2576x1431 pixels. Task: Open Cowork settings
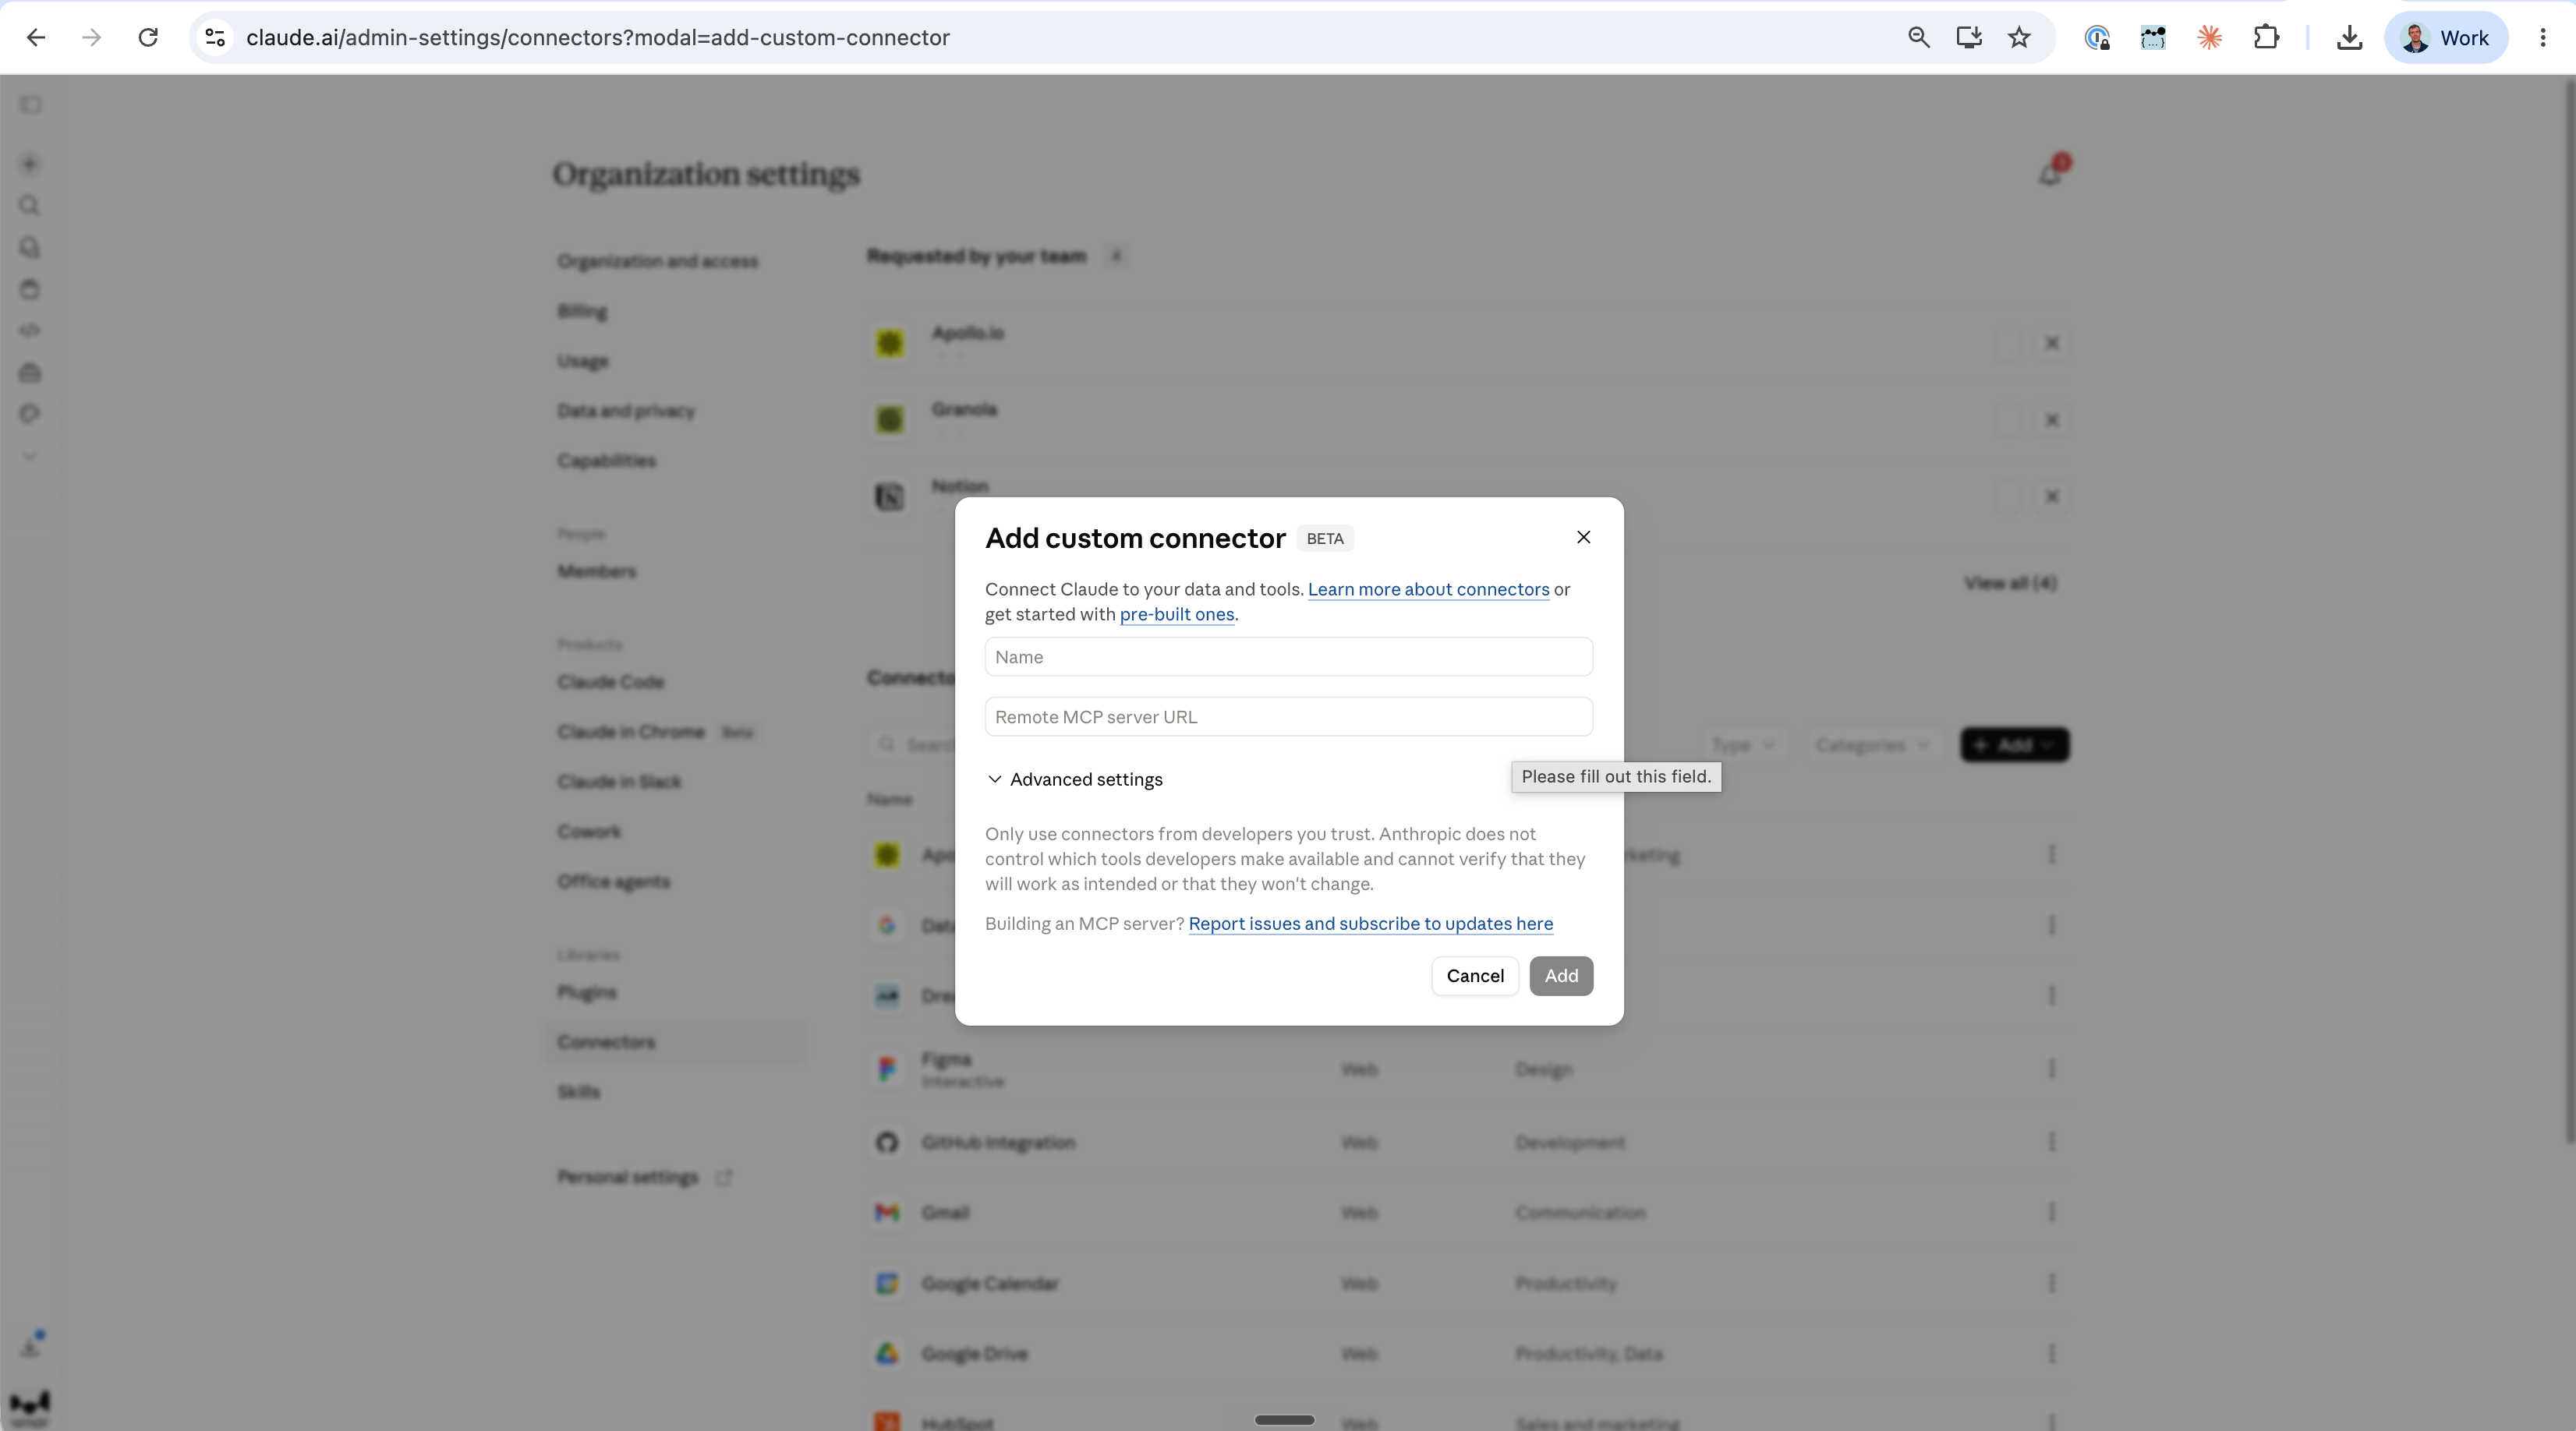(589, 832)
